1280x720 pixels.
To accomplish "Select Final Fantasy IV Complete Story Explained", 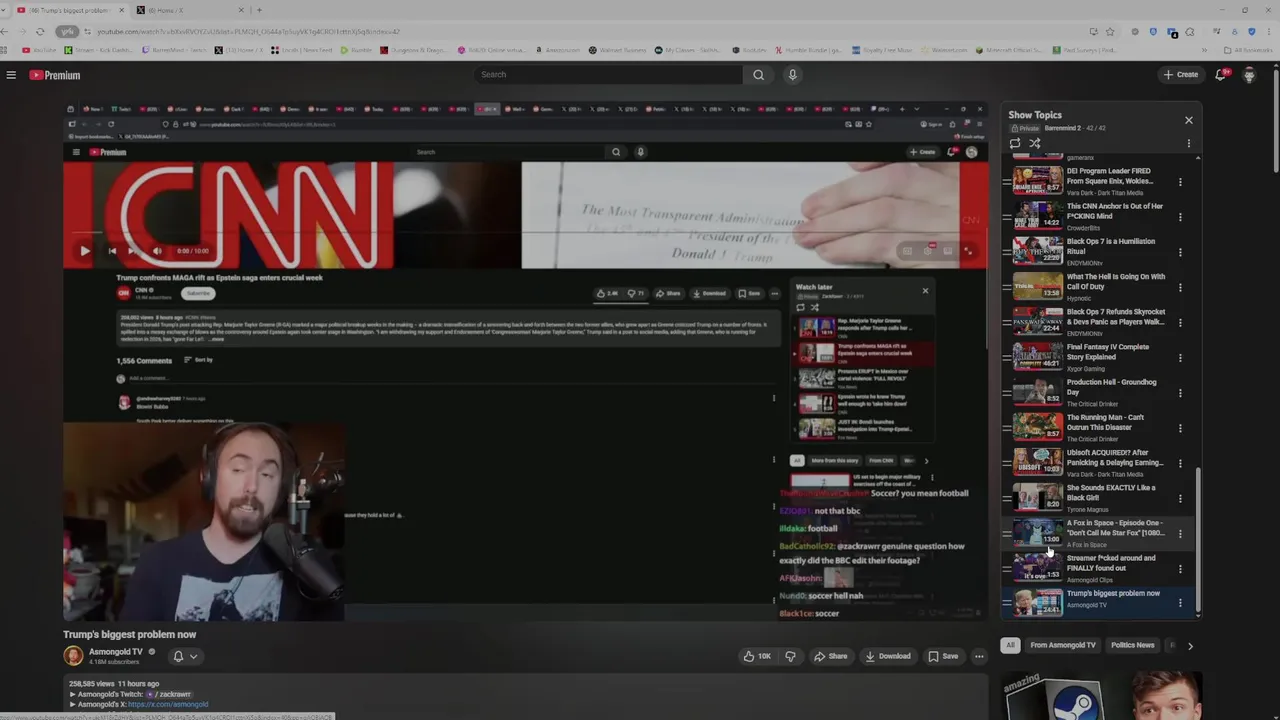I will 1096,357.
